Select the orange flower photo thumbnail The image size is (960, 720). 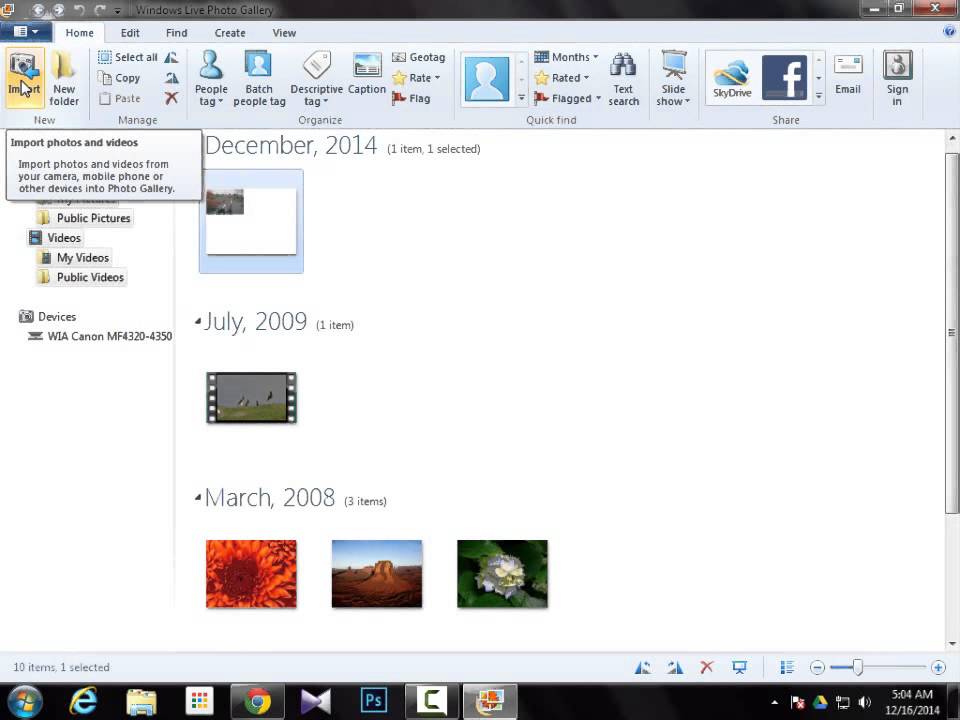[x=251, y=574]
